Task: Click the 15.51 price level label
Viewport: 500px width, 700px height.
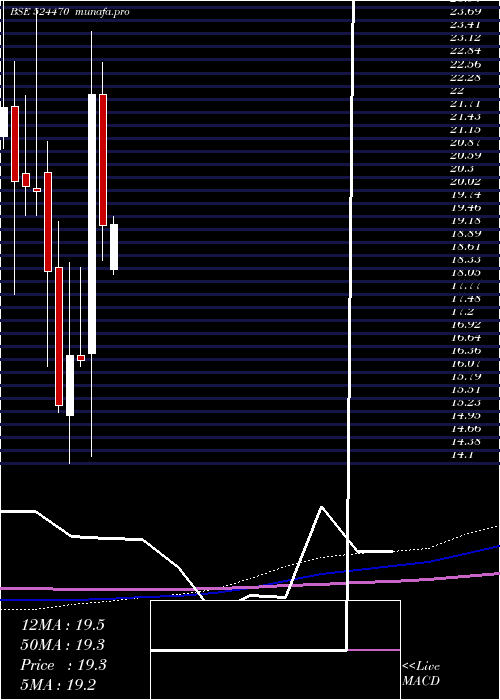Action: click(x=465, y=390)
